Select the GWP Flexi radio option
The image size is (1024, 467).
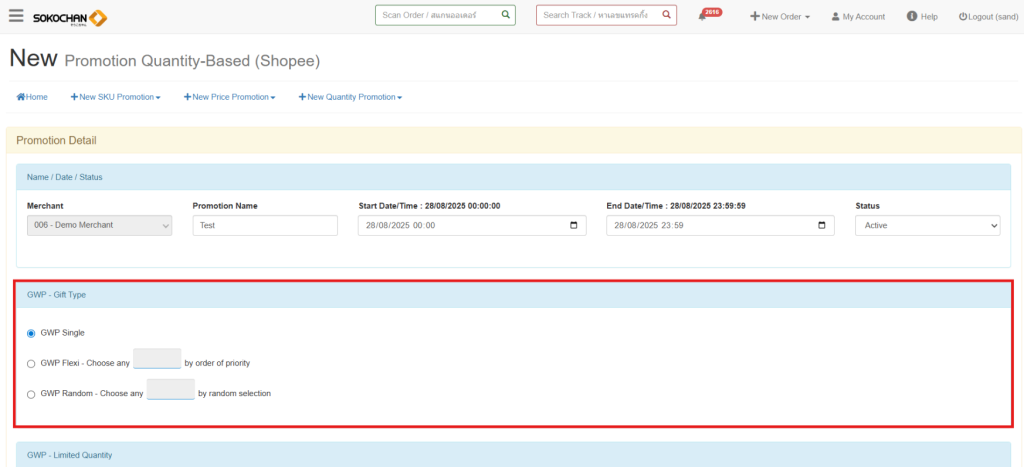point(31,364)
